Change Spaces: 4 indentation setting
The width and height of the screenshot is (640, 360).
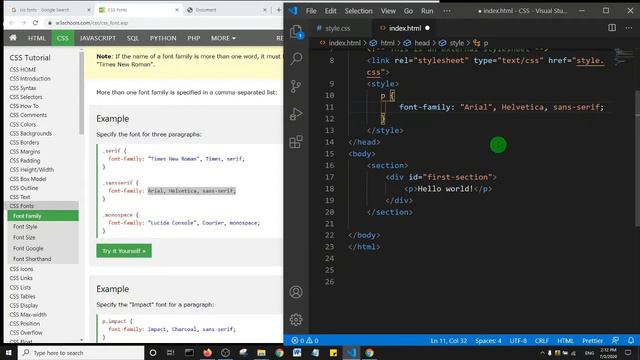(x=488, y=340)
